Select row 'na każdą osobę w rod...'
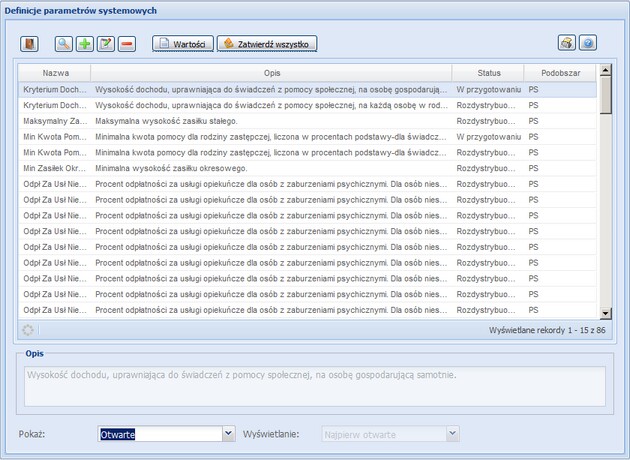Screen dimensions: 630x460 point(307,105)
